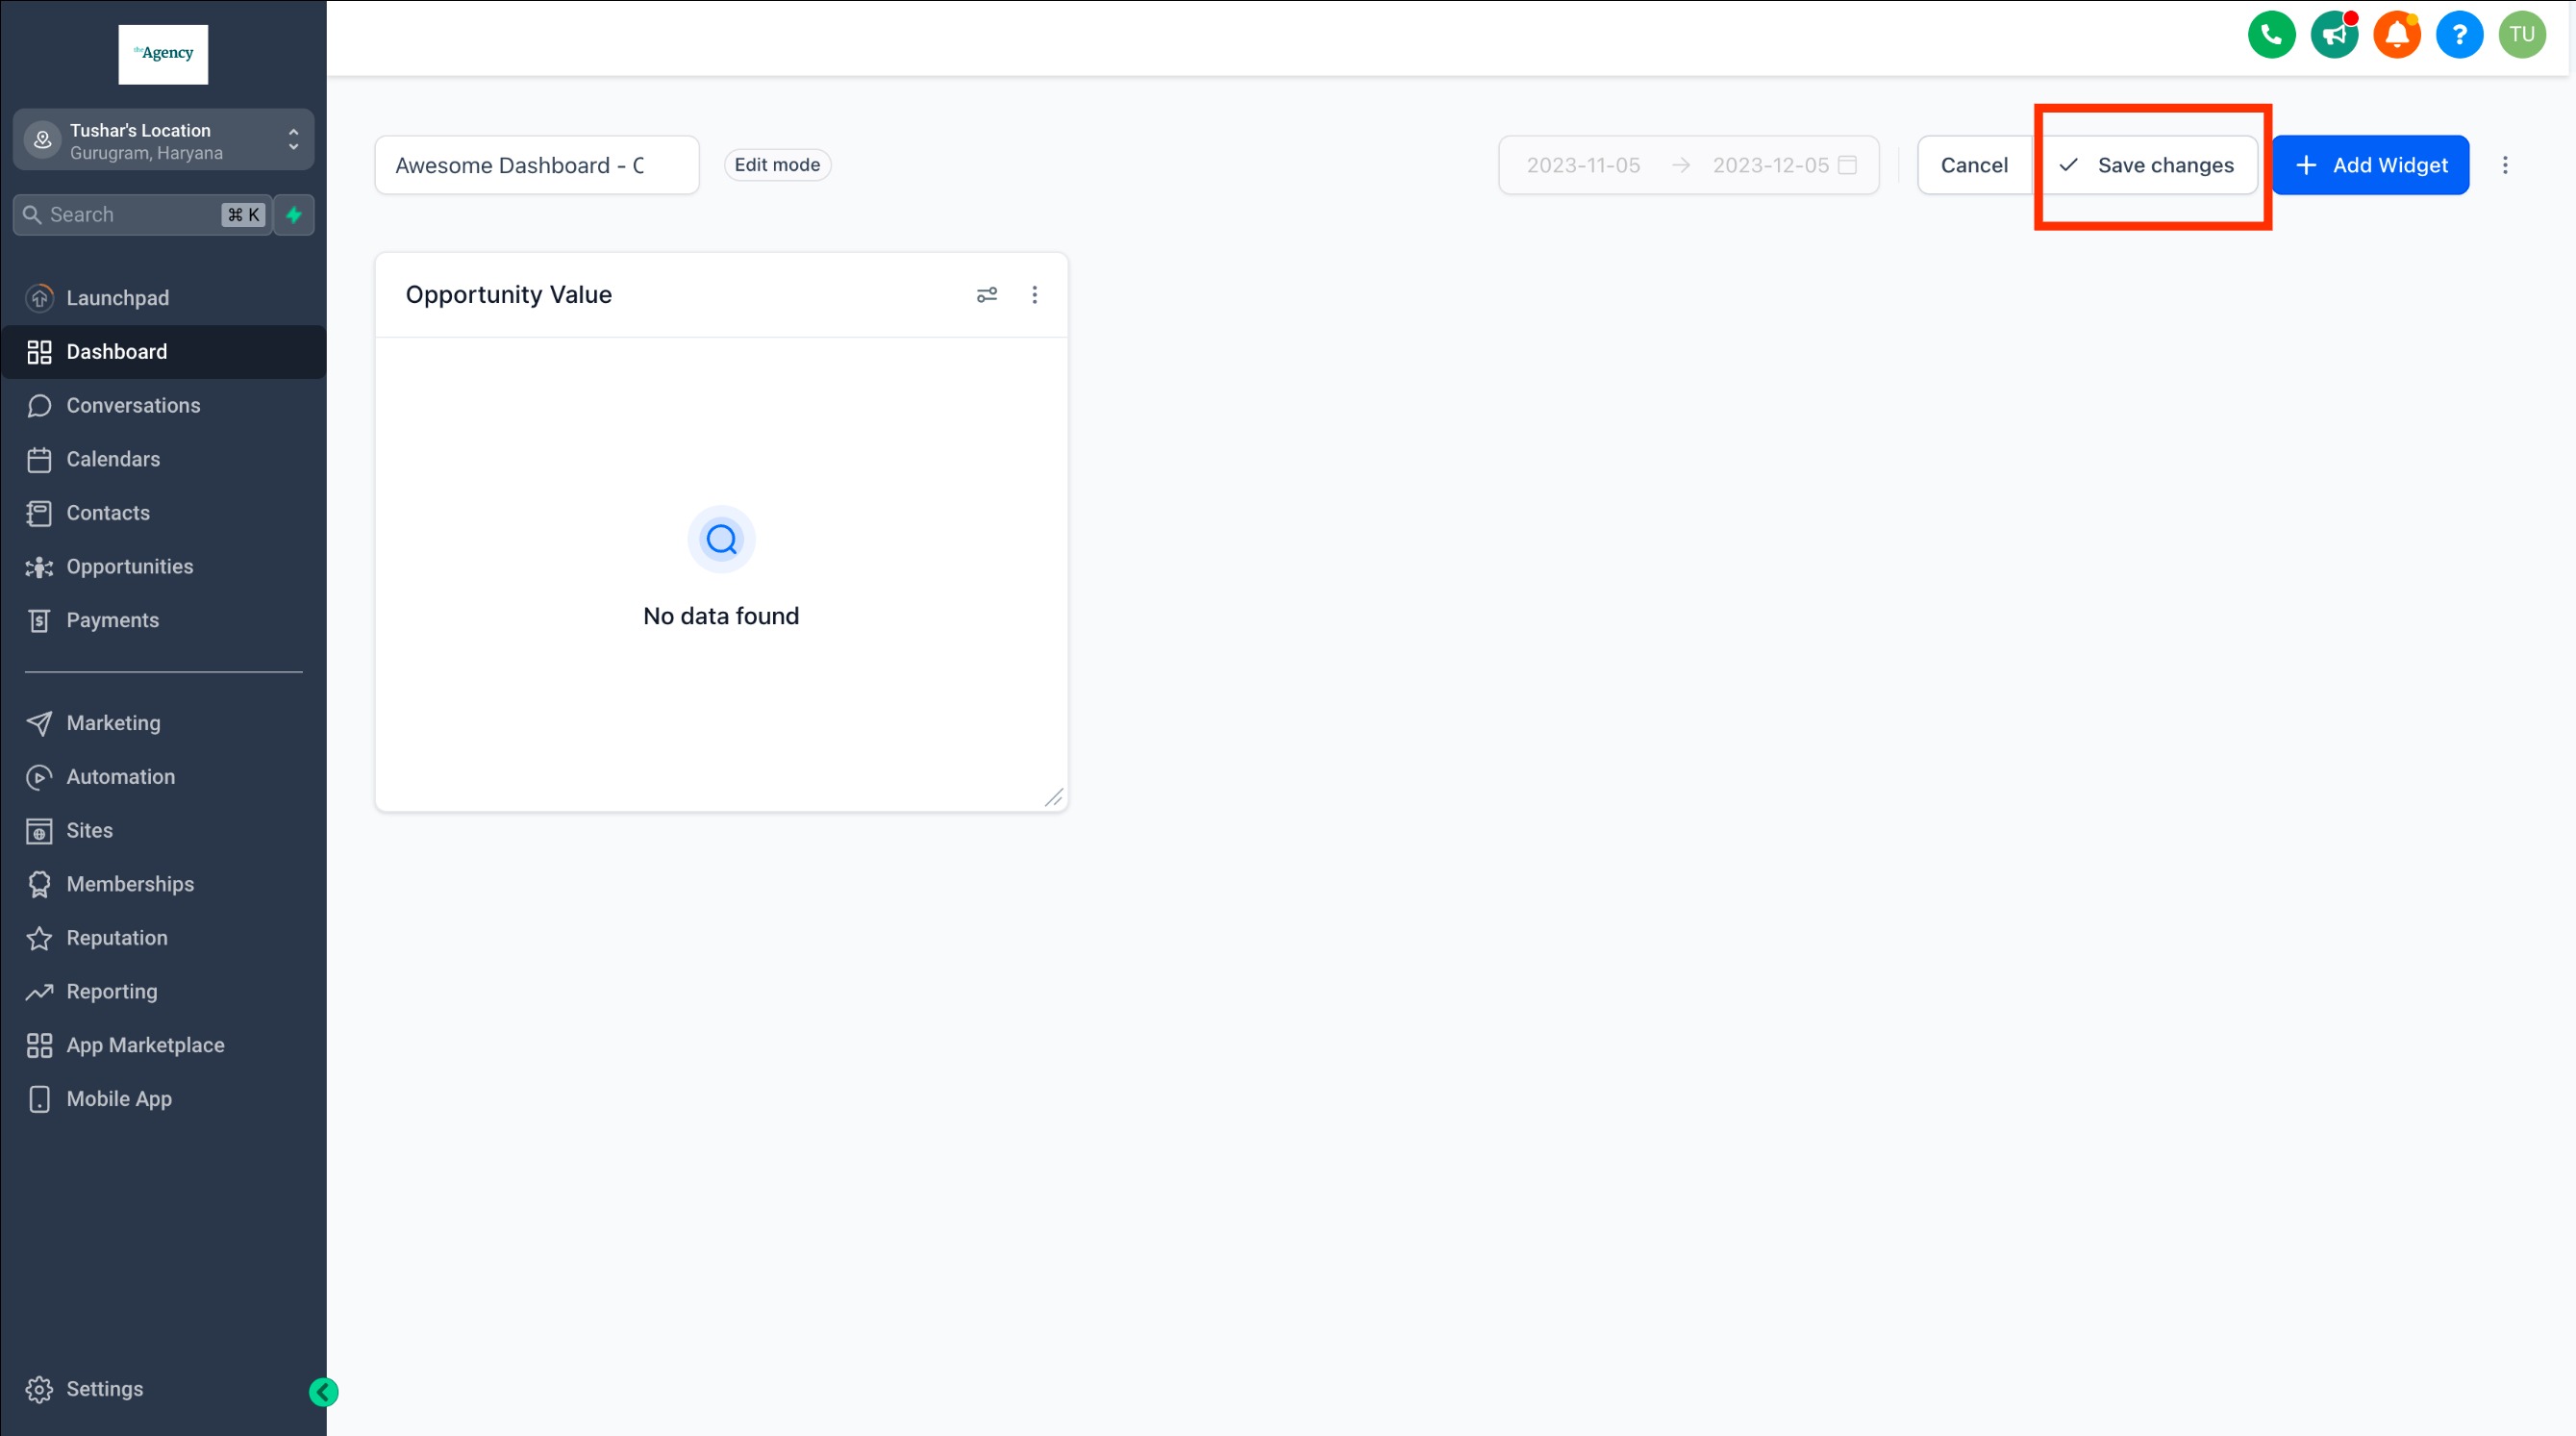The width and height of the screenshot is (2576, 1436).
Task: Click the widget resize handle corner
Action: coord(1053,797)
